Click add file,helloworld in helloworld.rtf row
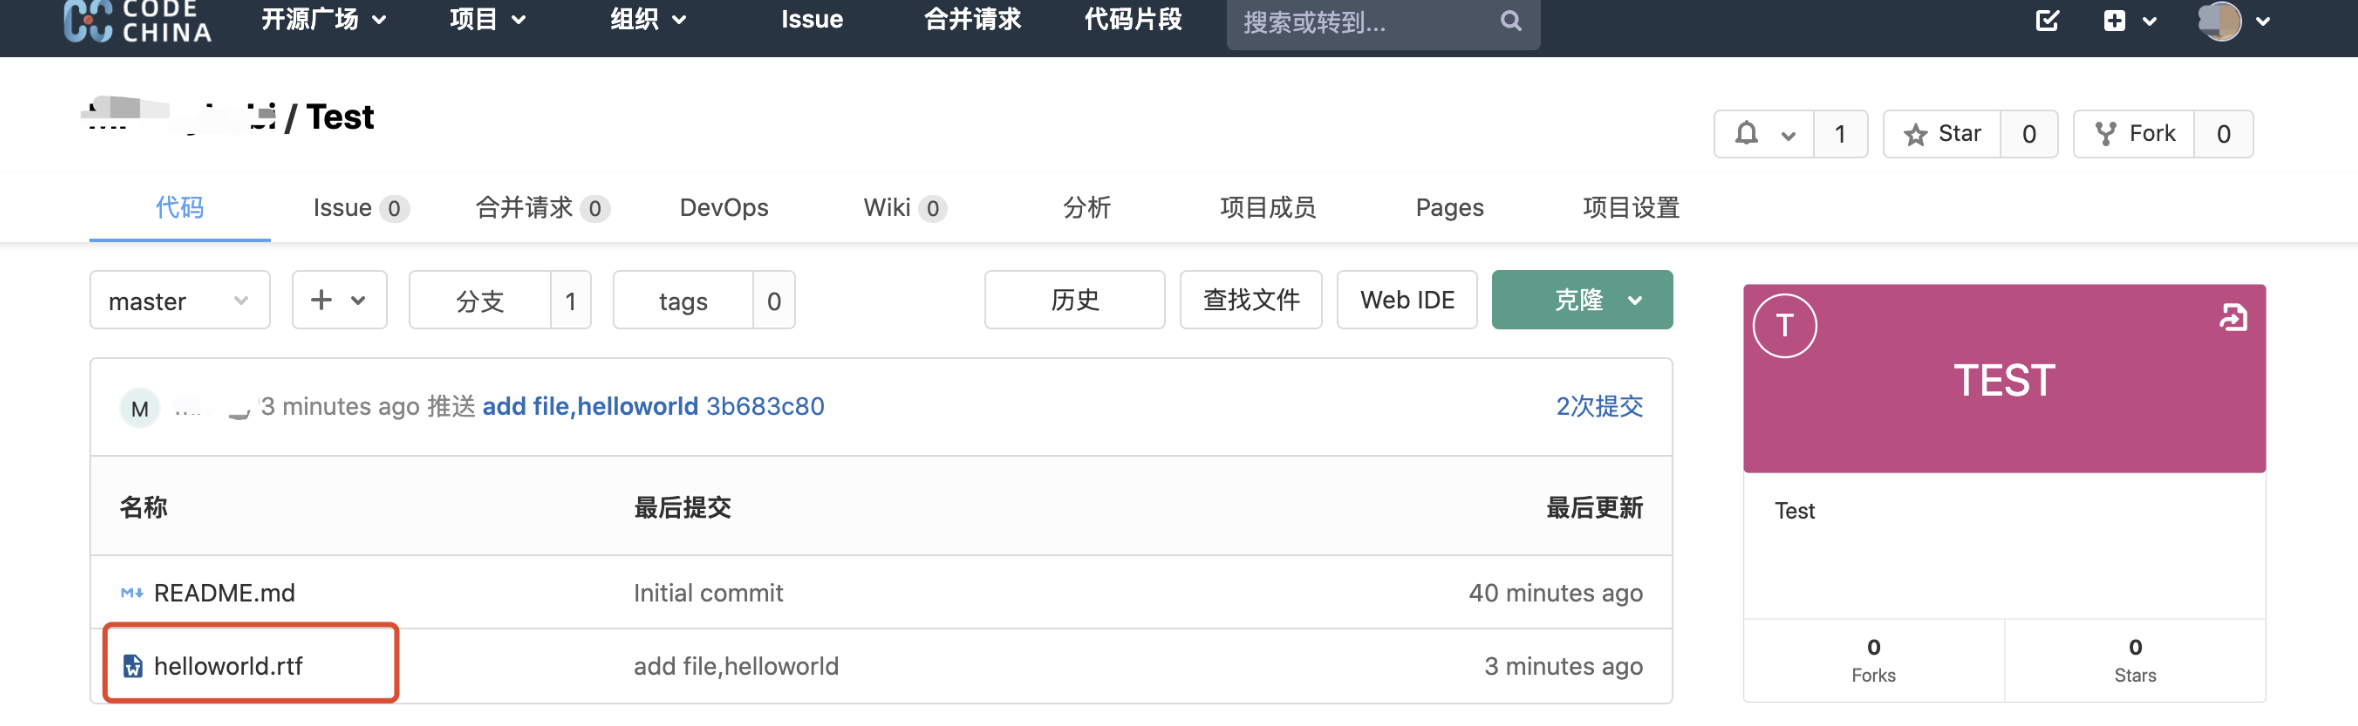Screen dimensions: 2358x726 [x=736, y=666]
